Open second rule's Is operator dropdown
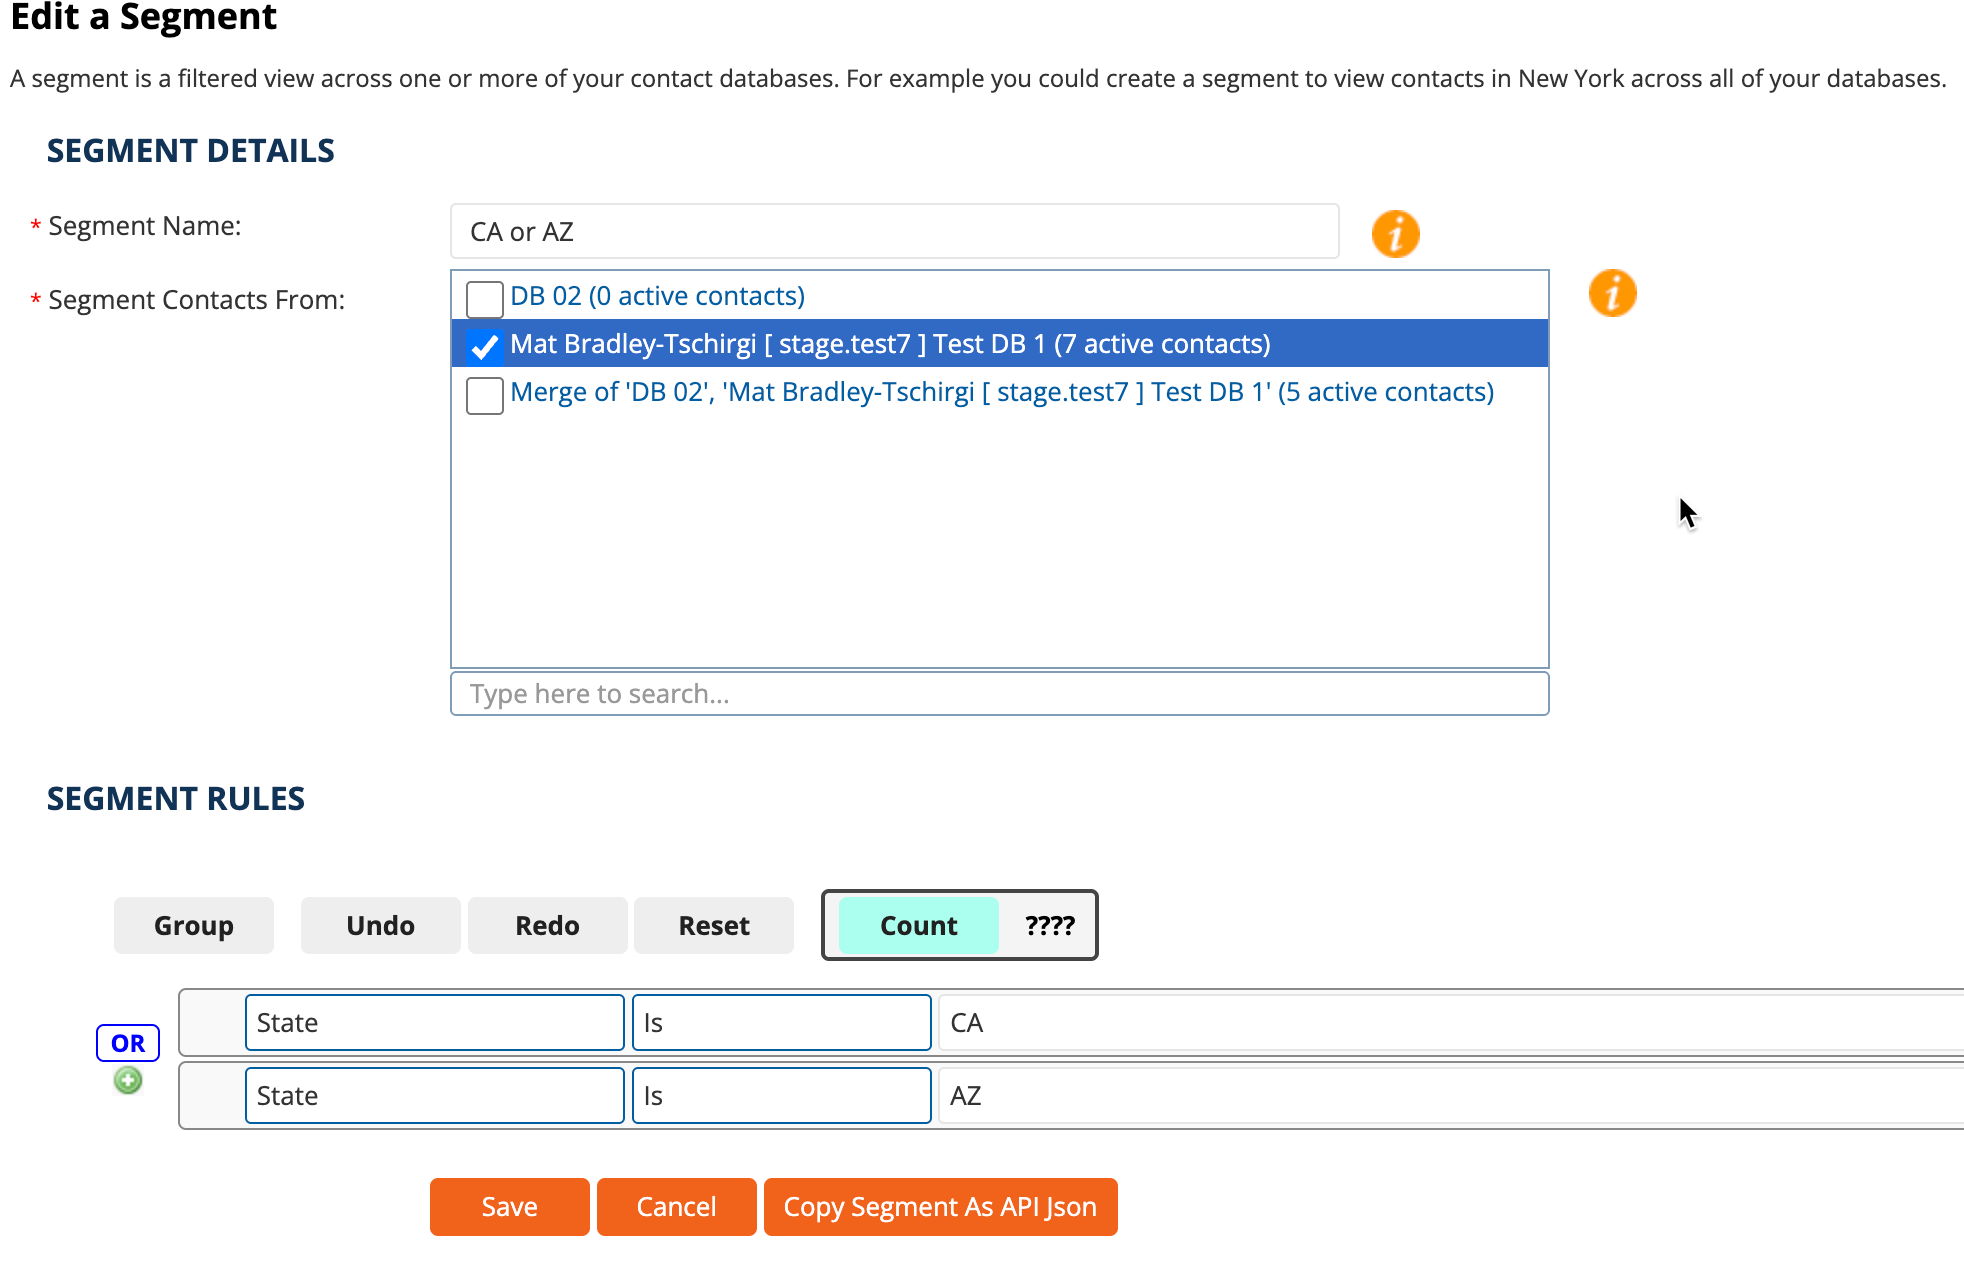The height and width of the screenshot is (1262, 1964). click(781, 1095)
